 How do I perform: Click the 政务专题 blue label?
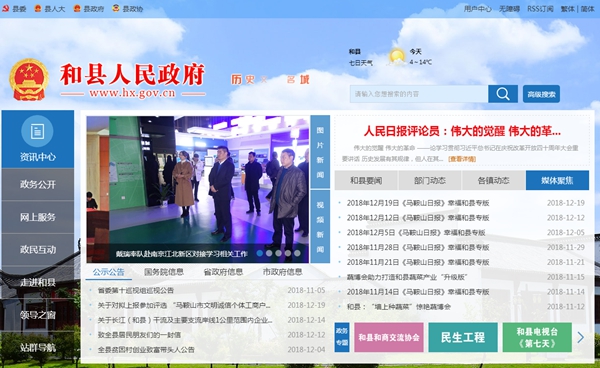(342, 337)
